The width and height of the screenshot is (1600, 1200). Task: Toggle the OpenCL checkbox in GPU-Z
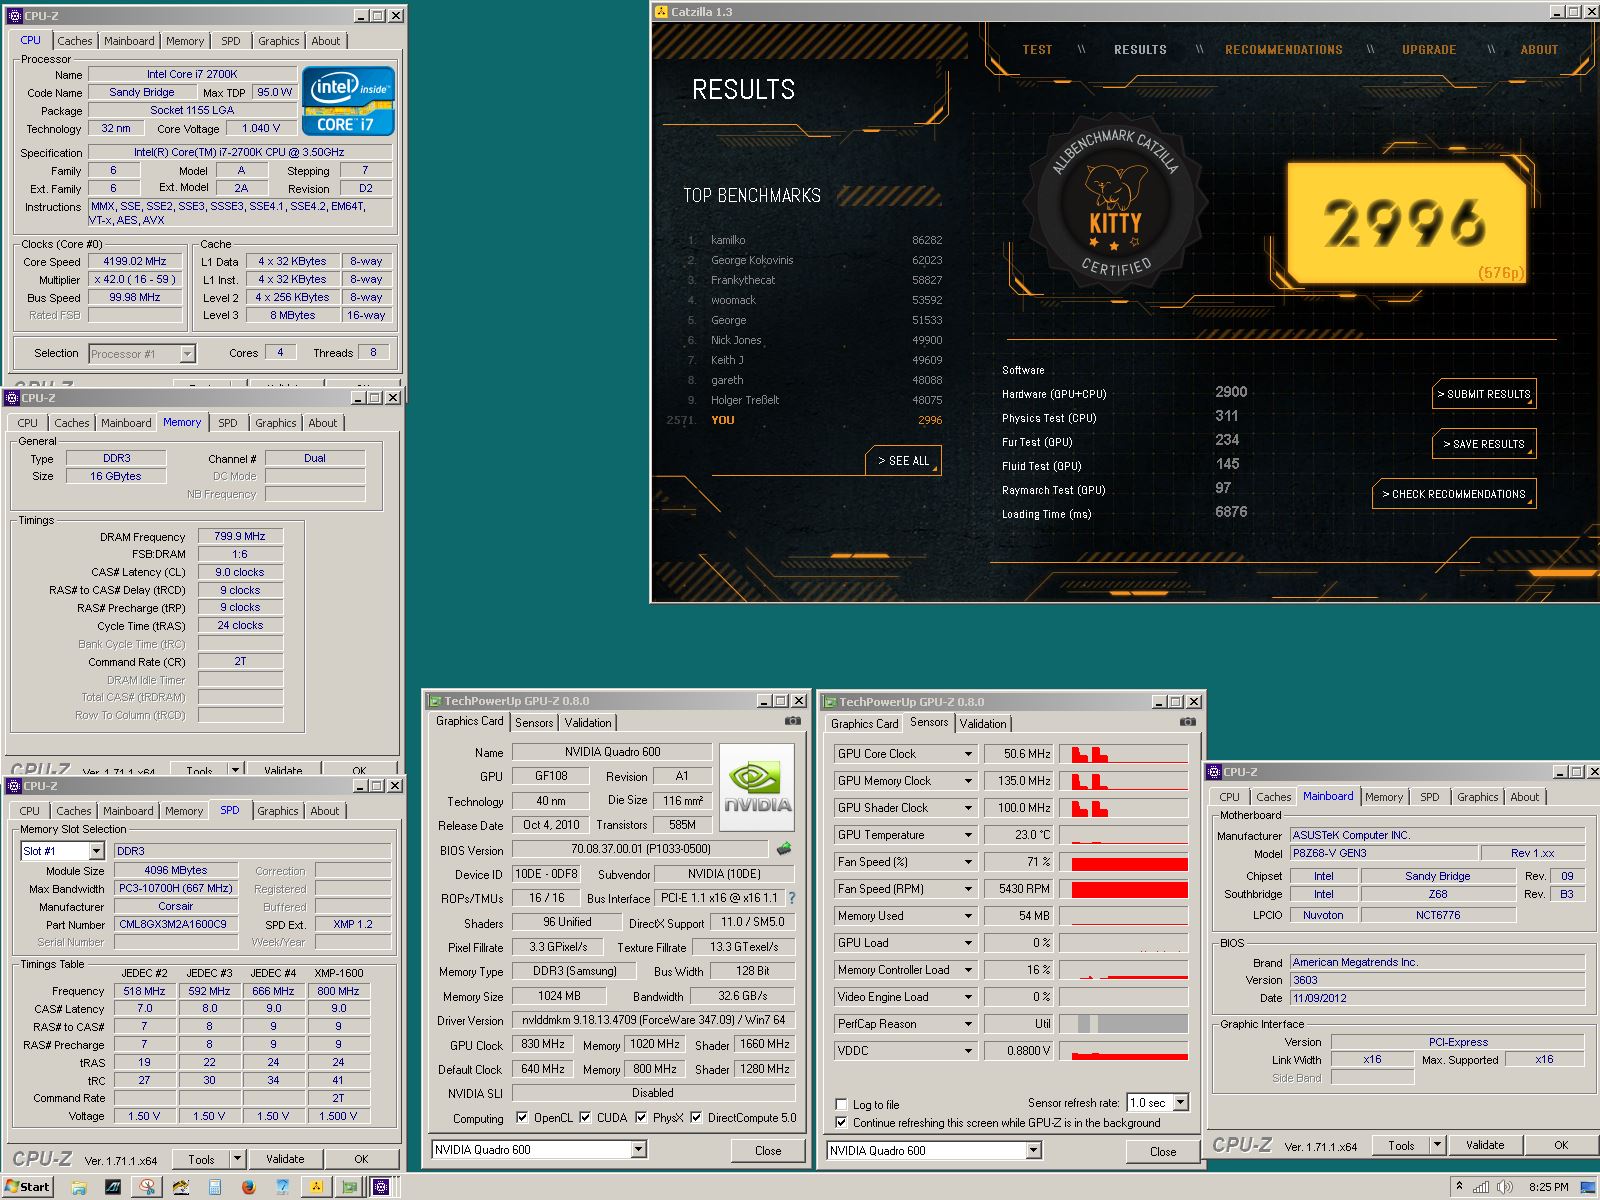pyautogui.click(x=522, y=1117)
